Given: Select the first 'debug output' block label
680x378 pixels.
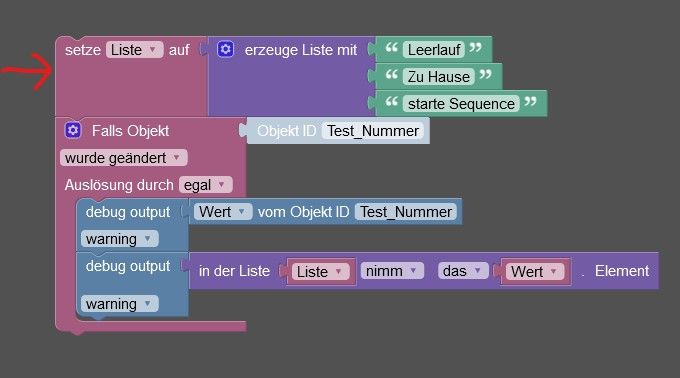Looking at the screenshot, I should (x=128, y=212).
